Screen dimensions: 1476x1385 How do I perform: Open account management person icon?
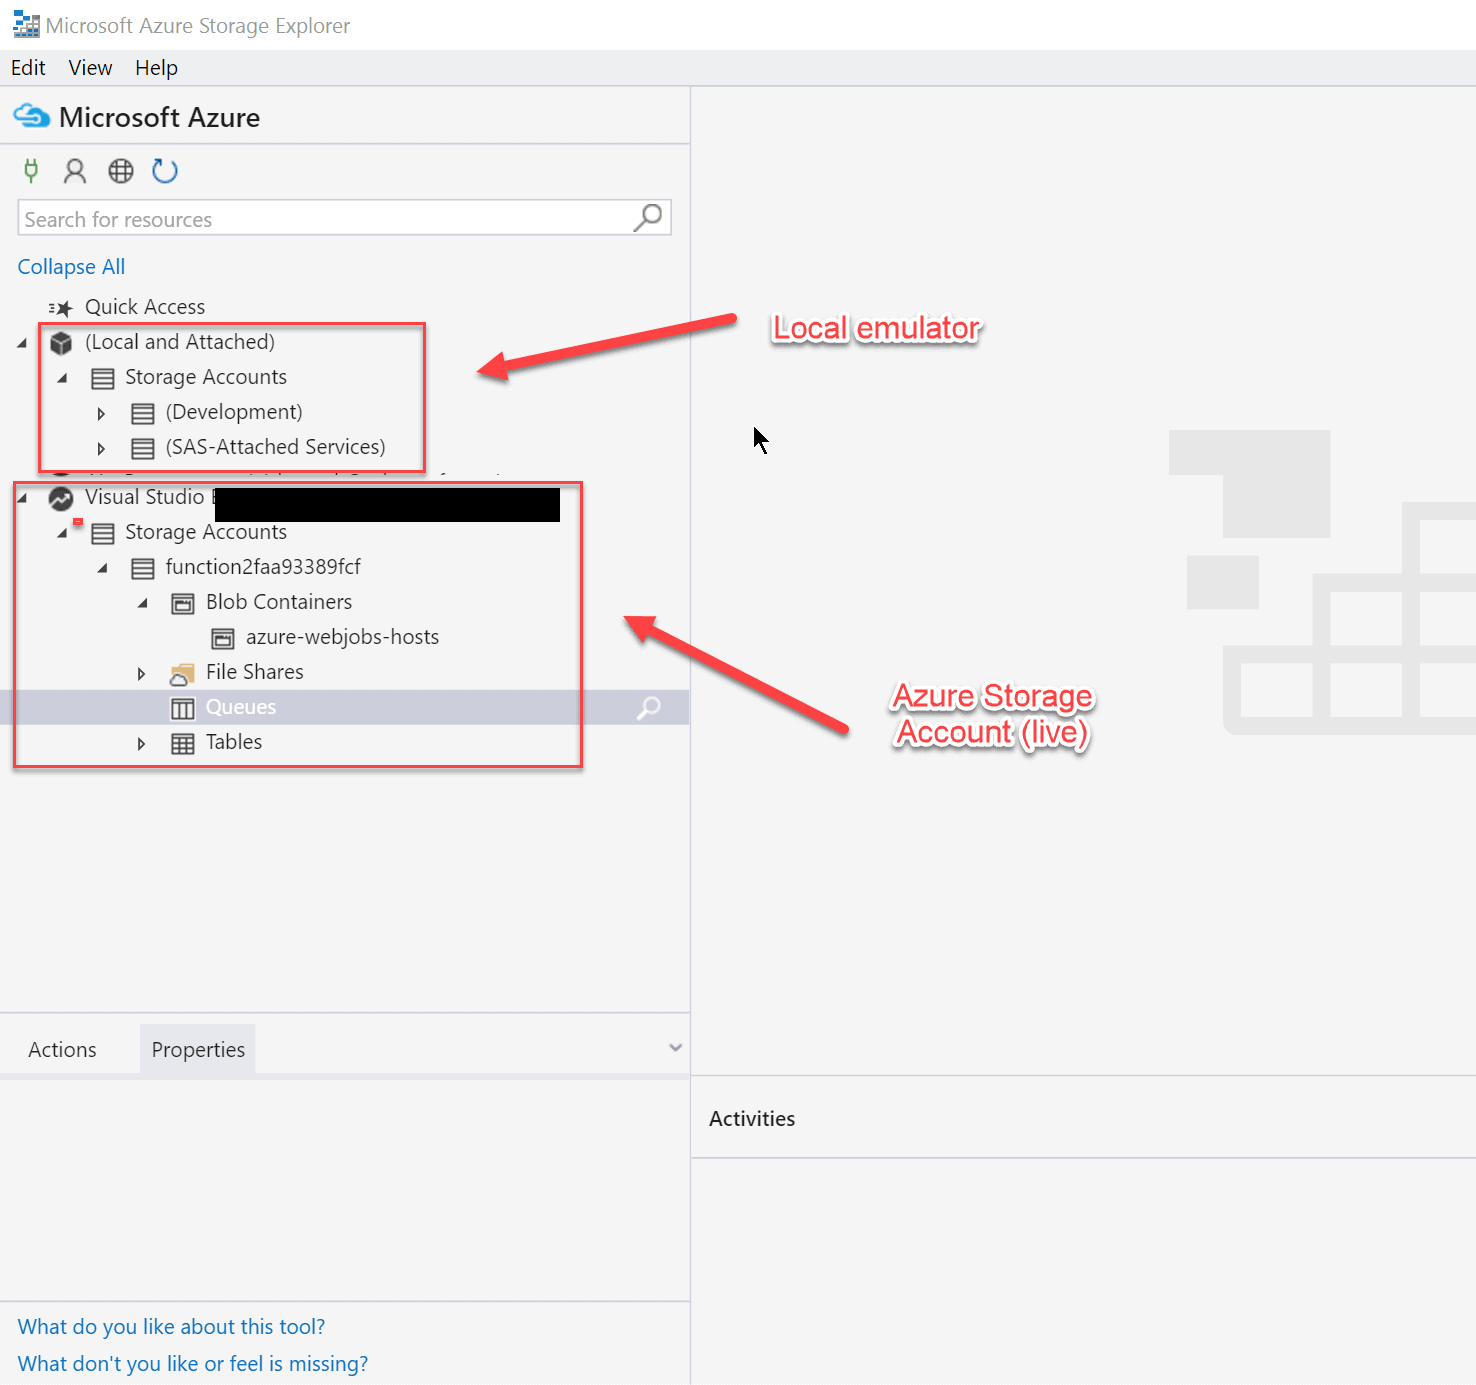click(x=75, y=171)
